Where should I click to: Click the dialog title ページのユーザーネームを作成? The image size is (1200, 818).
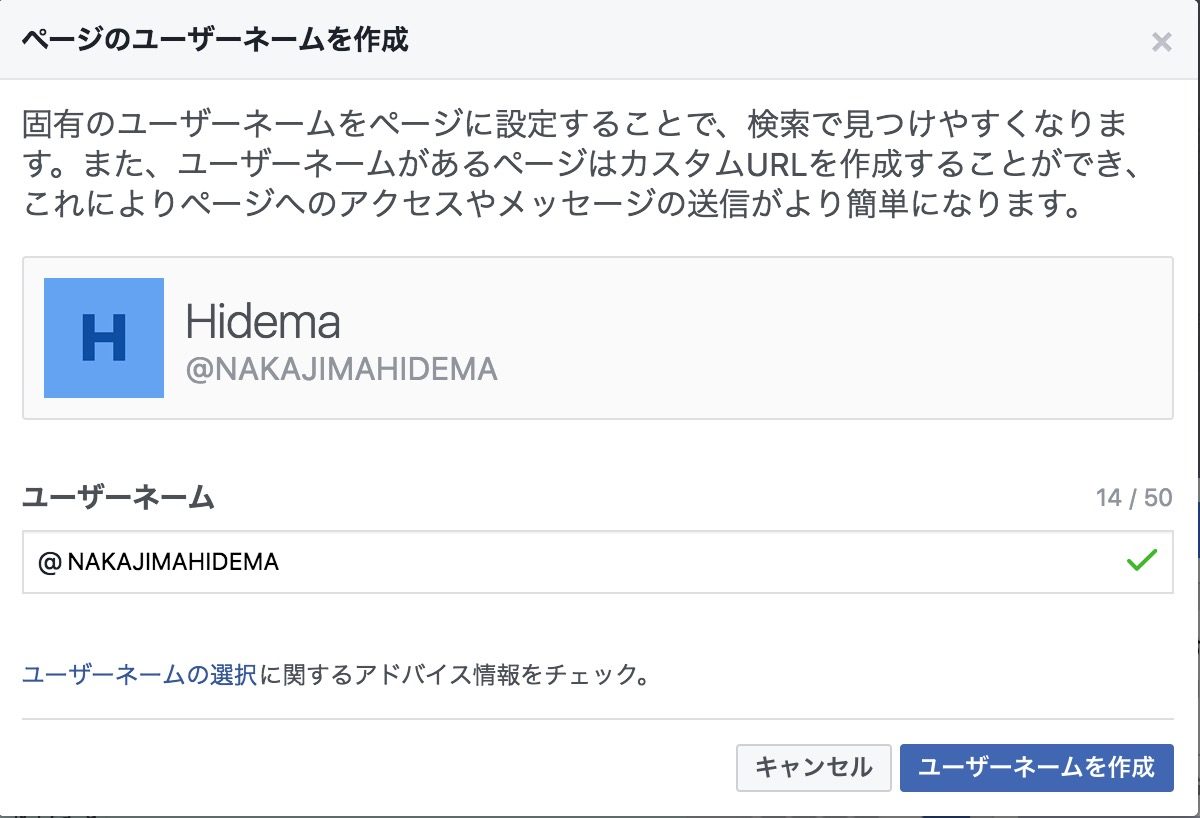(x=215, y=41)
